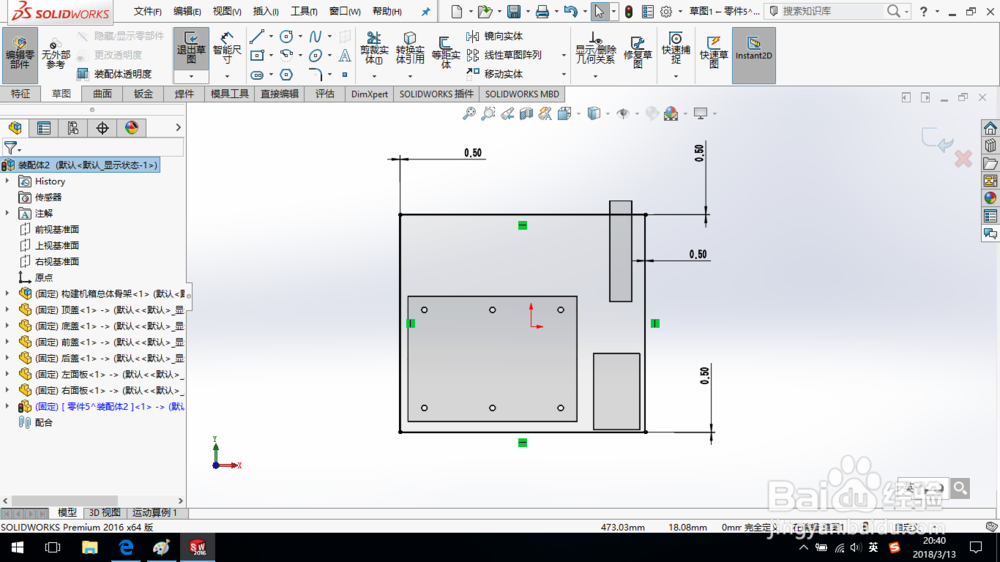Toggle Instant2D mode
Viewport: 1000px width, 562px height.
(753, 55)
